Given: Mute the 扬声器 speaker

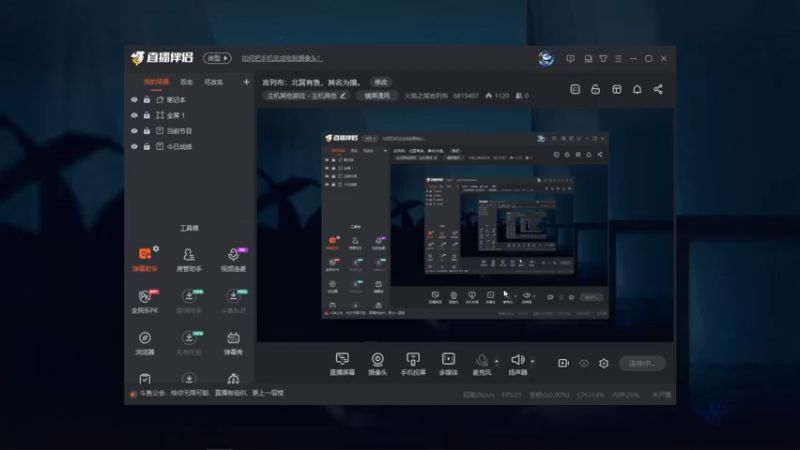Looking at the screenshot, I should pyautogui.click(x=517, y=364).
